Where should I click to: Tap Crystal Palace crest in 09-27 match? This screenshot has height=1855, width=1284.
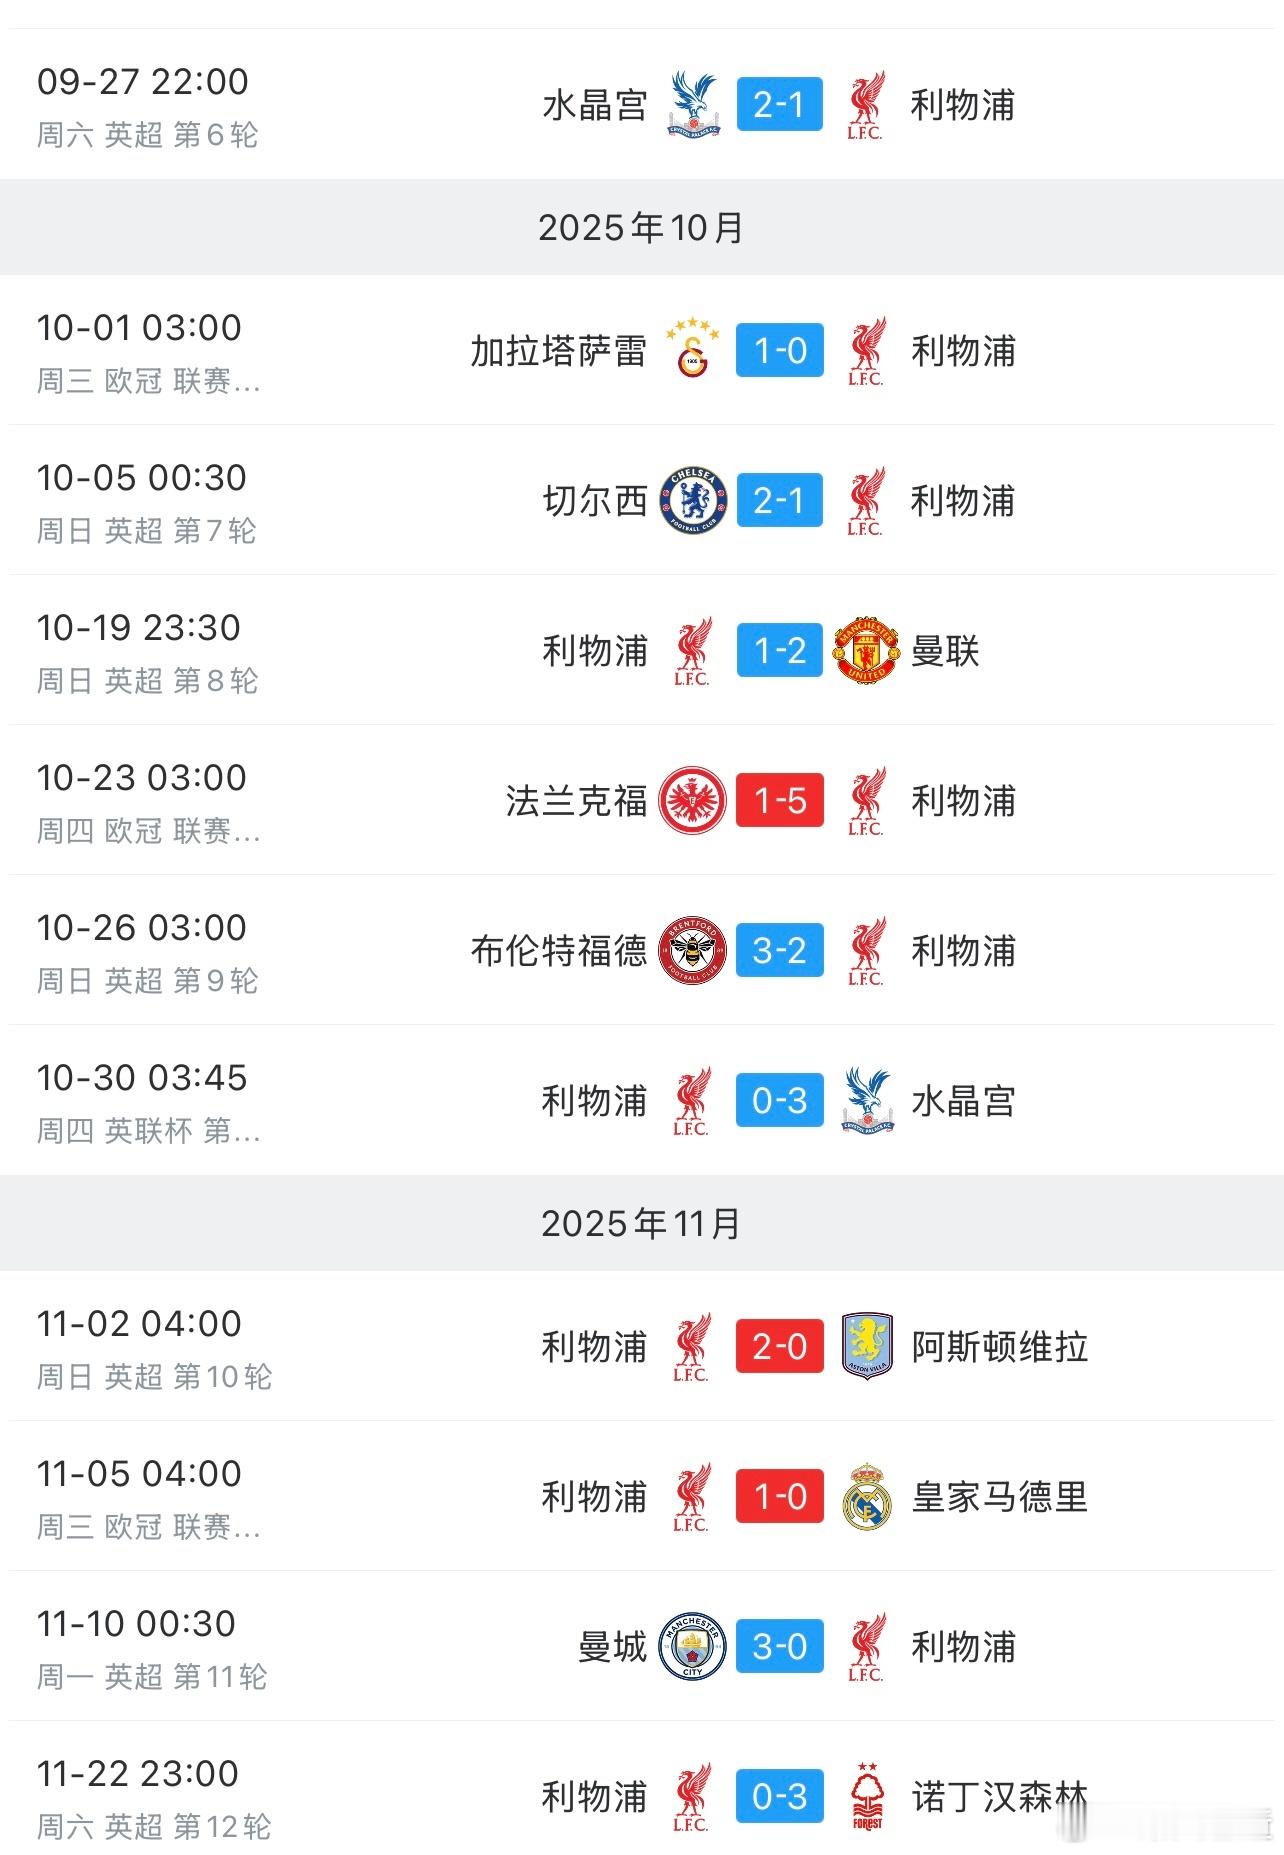click(694, 103)
